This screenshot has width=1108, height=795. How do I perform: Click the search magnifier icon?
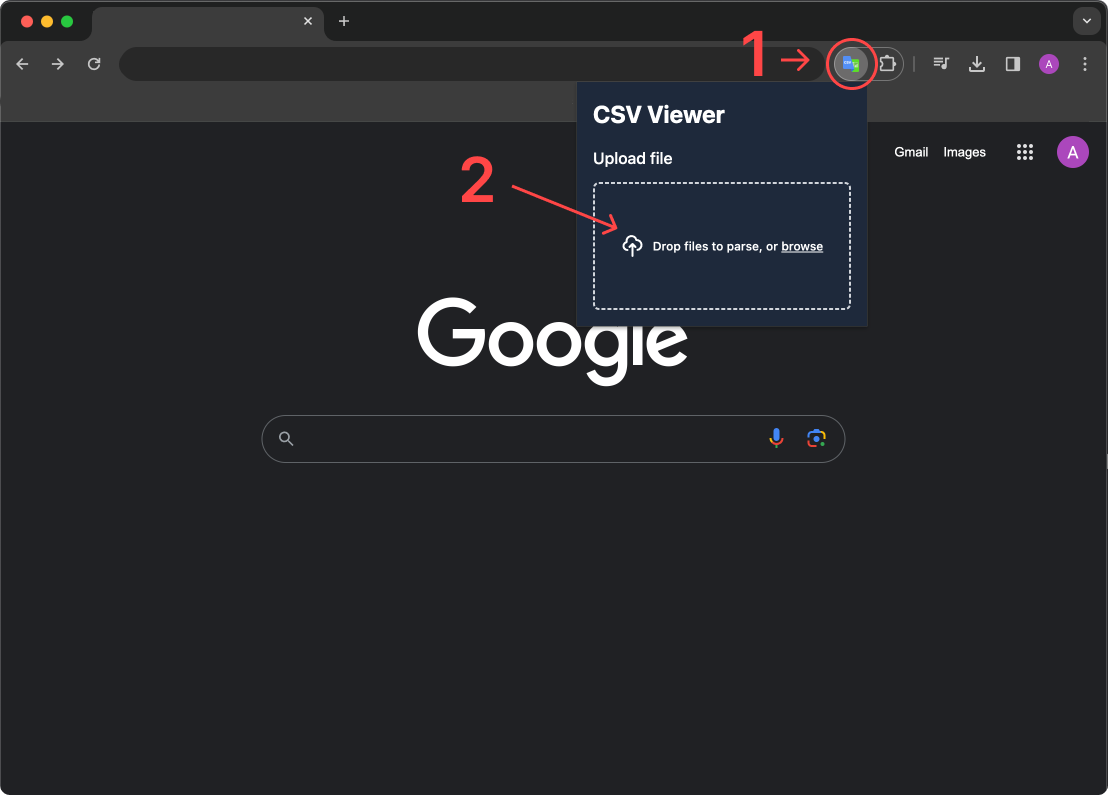tap(286, 438)
